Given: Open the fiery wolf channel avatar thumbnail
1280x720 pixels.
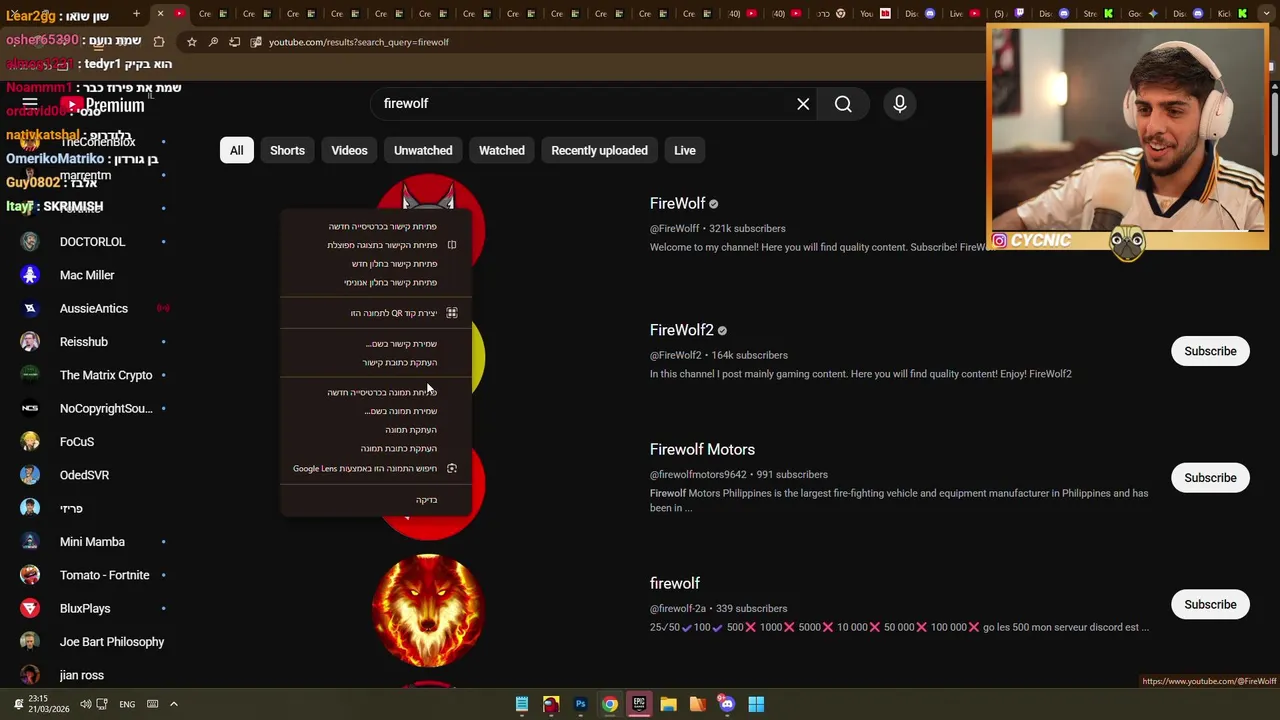Looking at the screenshot, I should tap(428, 611).
